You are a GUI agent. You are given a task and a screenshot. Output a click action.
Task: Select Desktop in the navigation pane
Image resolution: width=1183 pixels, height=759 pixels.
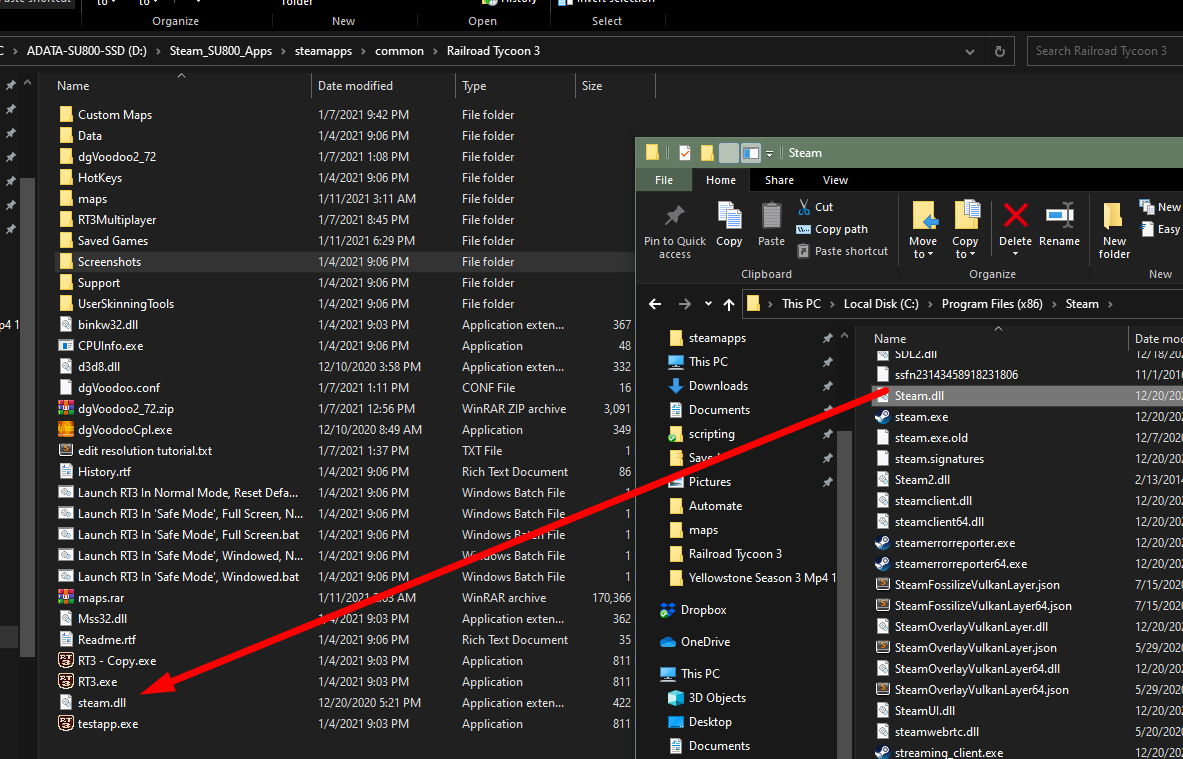pyautogui.click(x=710, y=722)
